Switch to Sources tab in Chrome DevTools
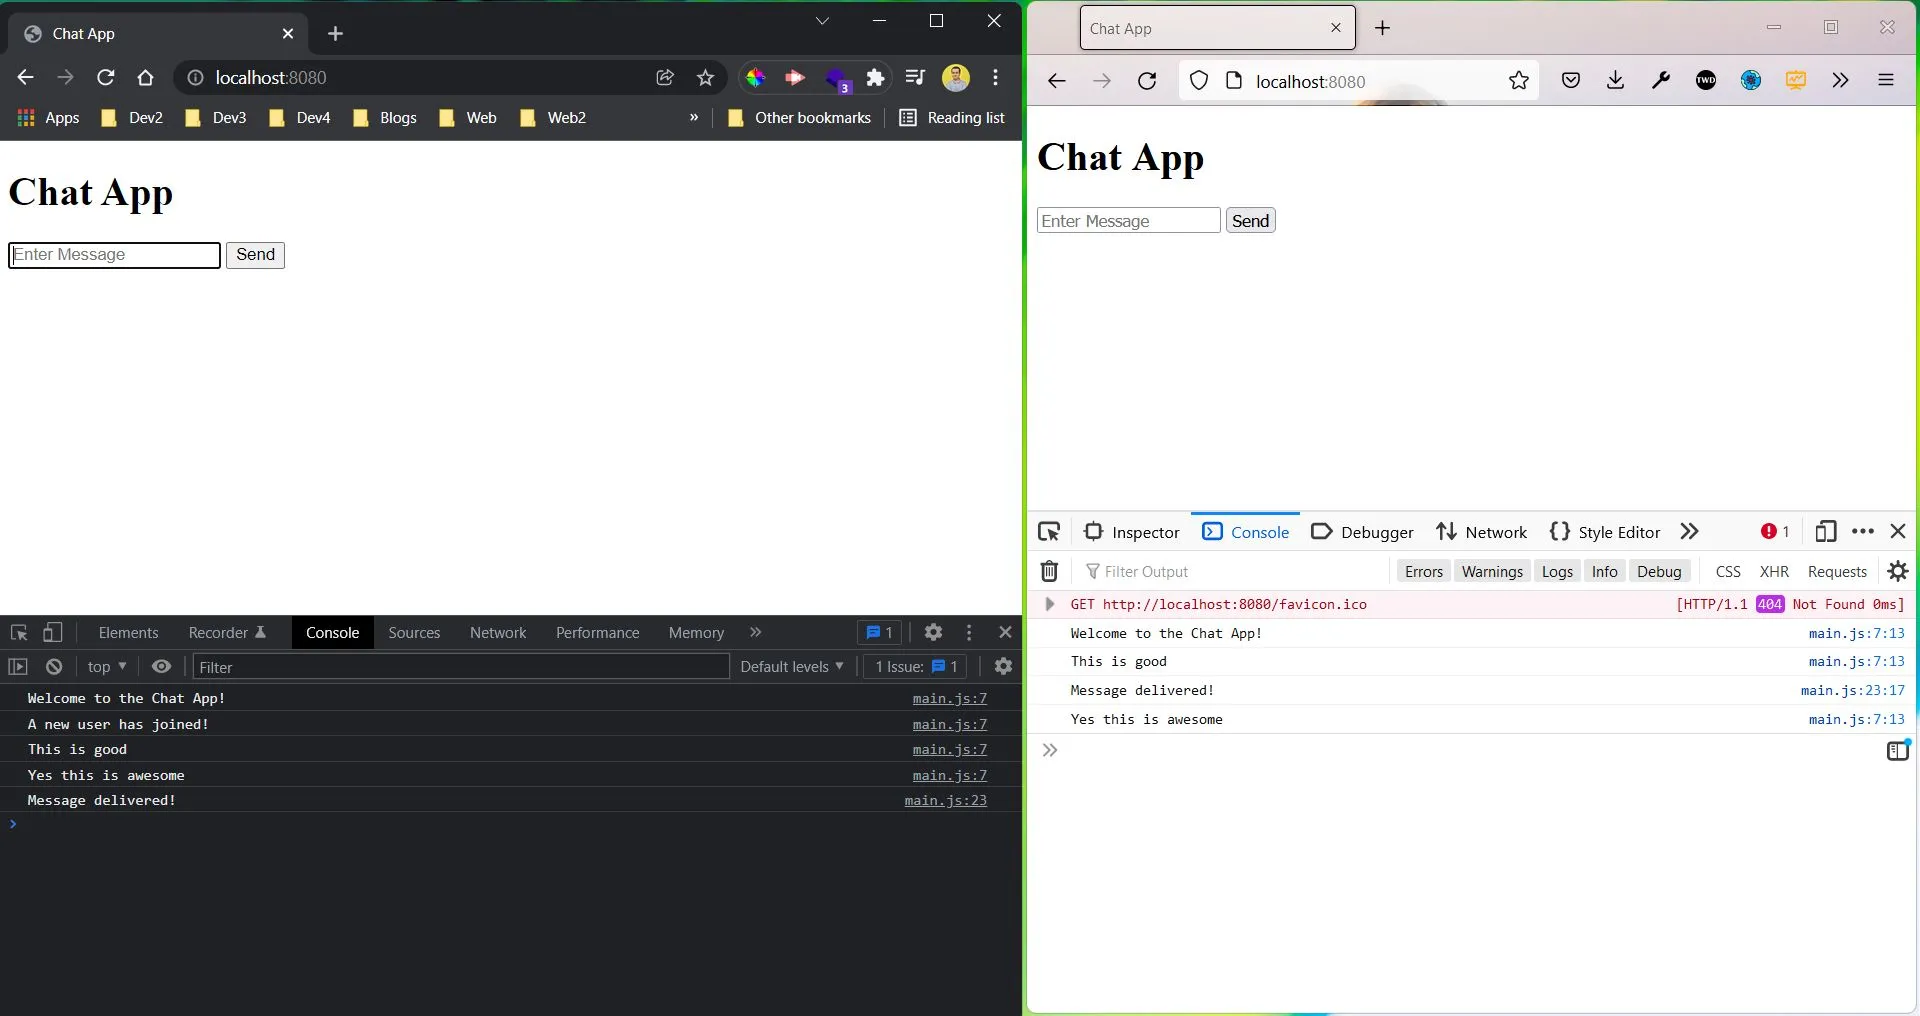This screenshot has height=1016, width=1920. [414, 632]
